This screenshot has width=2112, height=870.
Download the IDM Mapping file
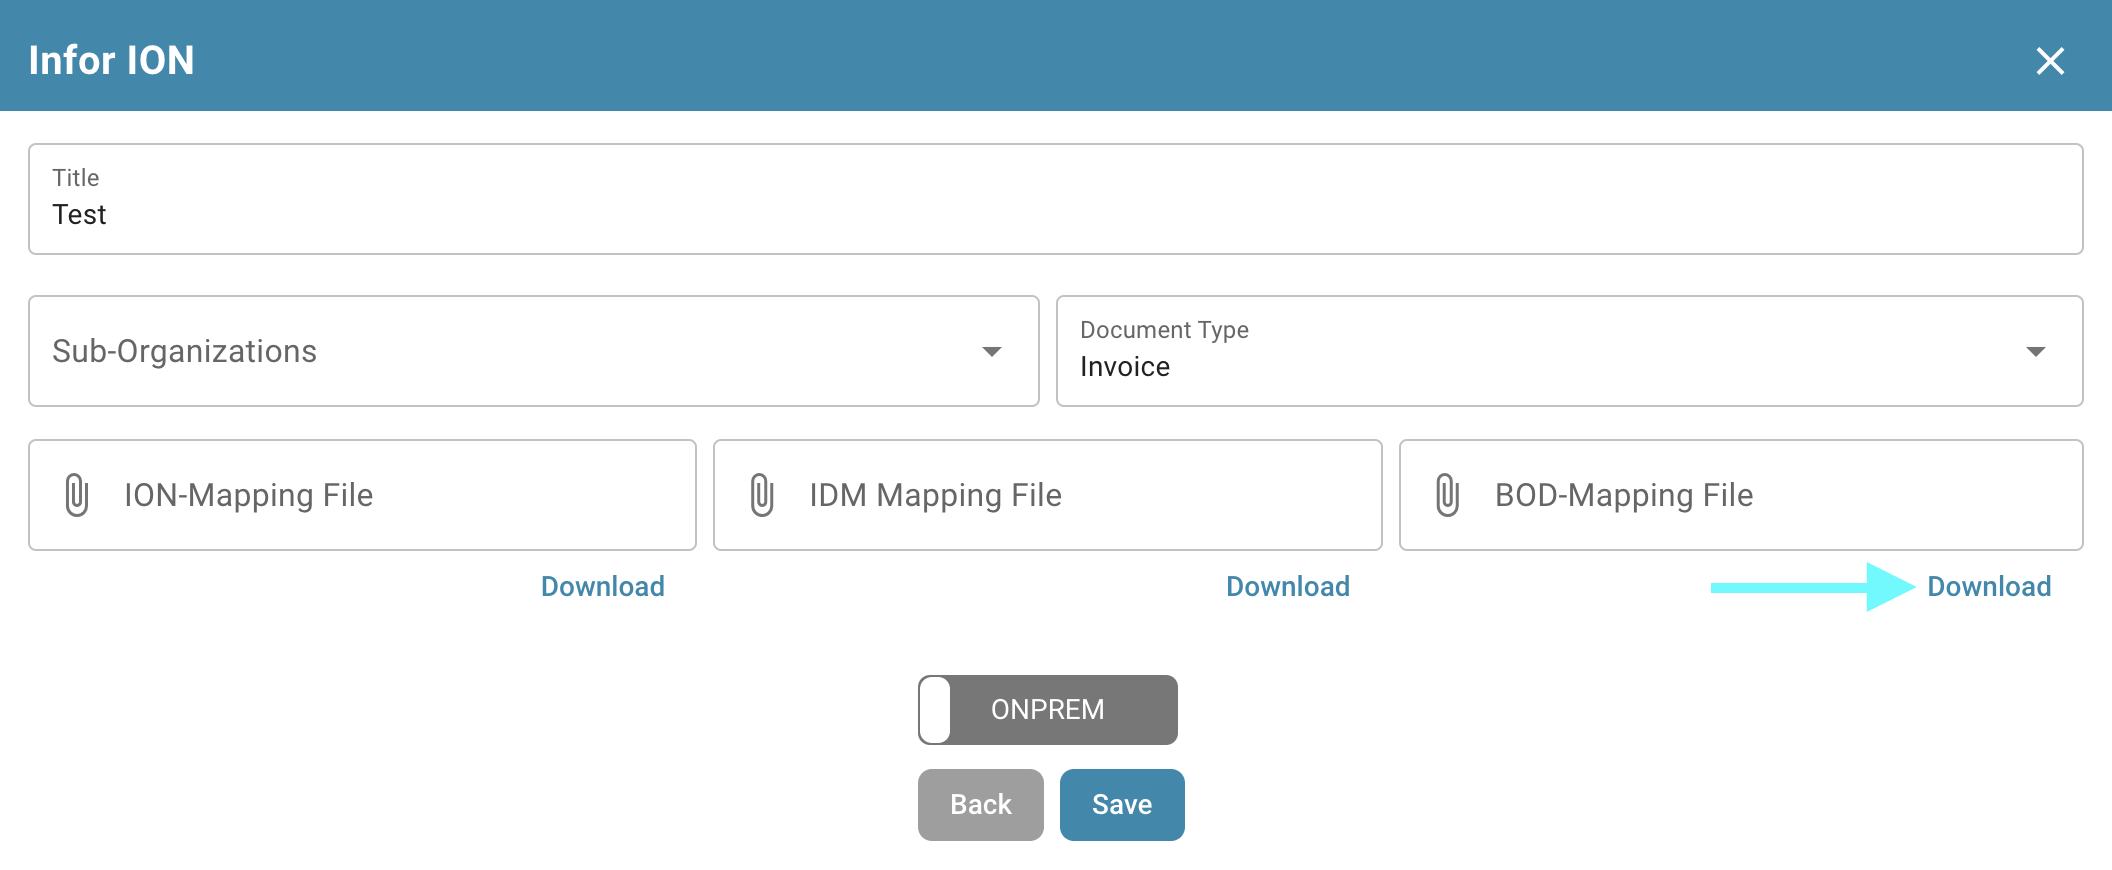point(1288,587)
